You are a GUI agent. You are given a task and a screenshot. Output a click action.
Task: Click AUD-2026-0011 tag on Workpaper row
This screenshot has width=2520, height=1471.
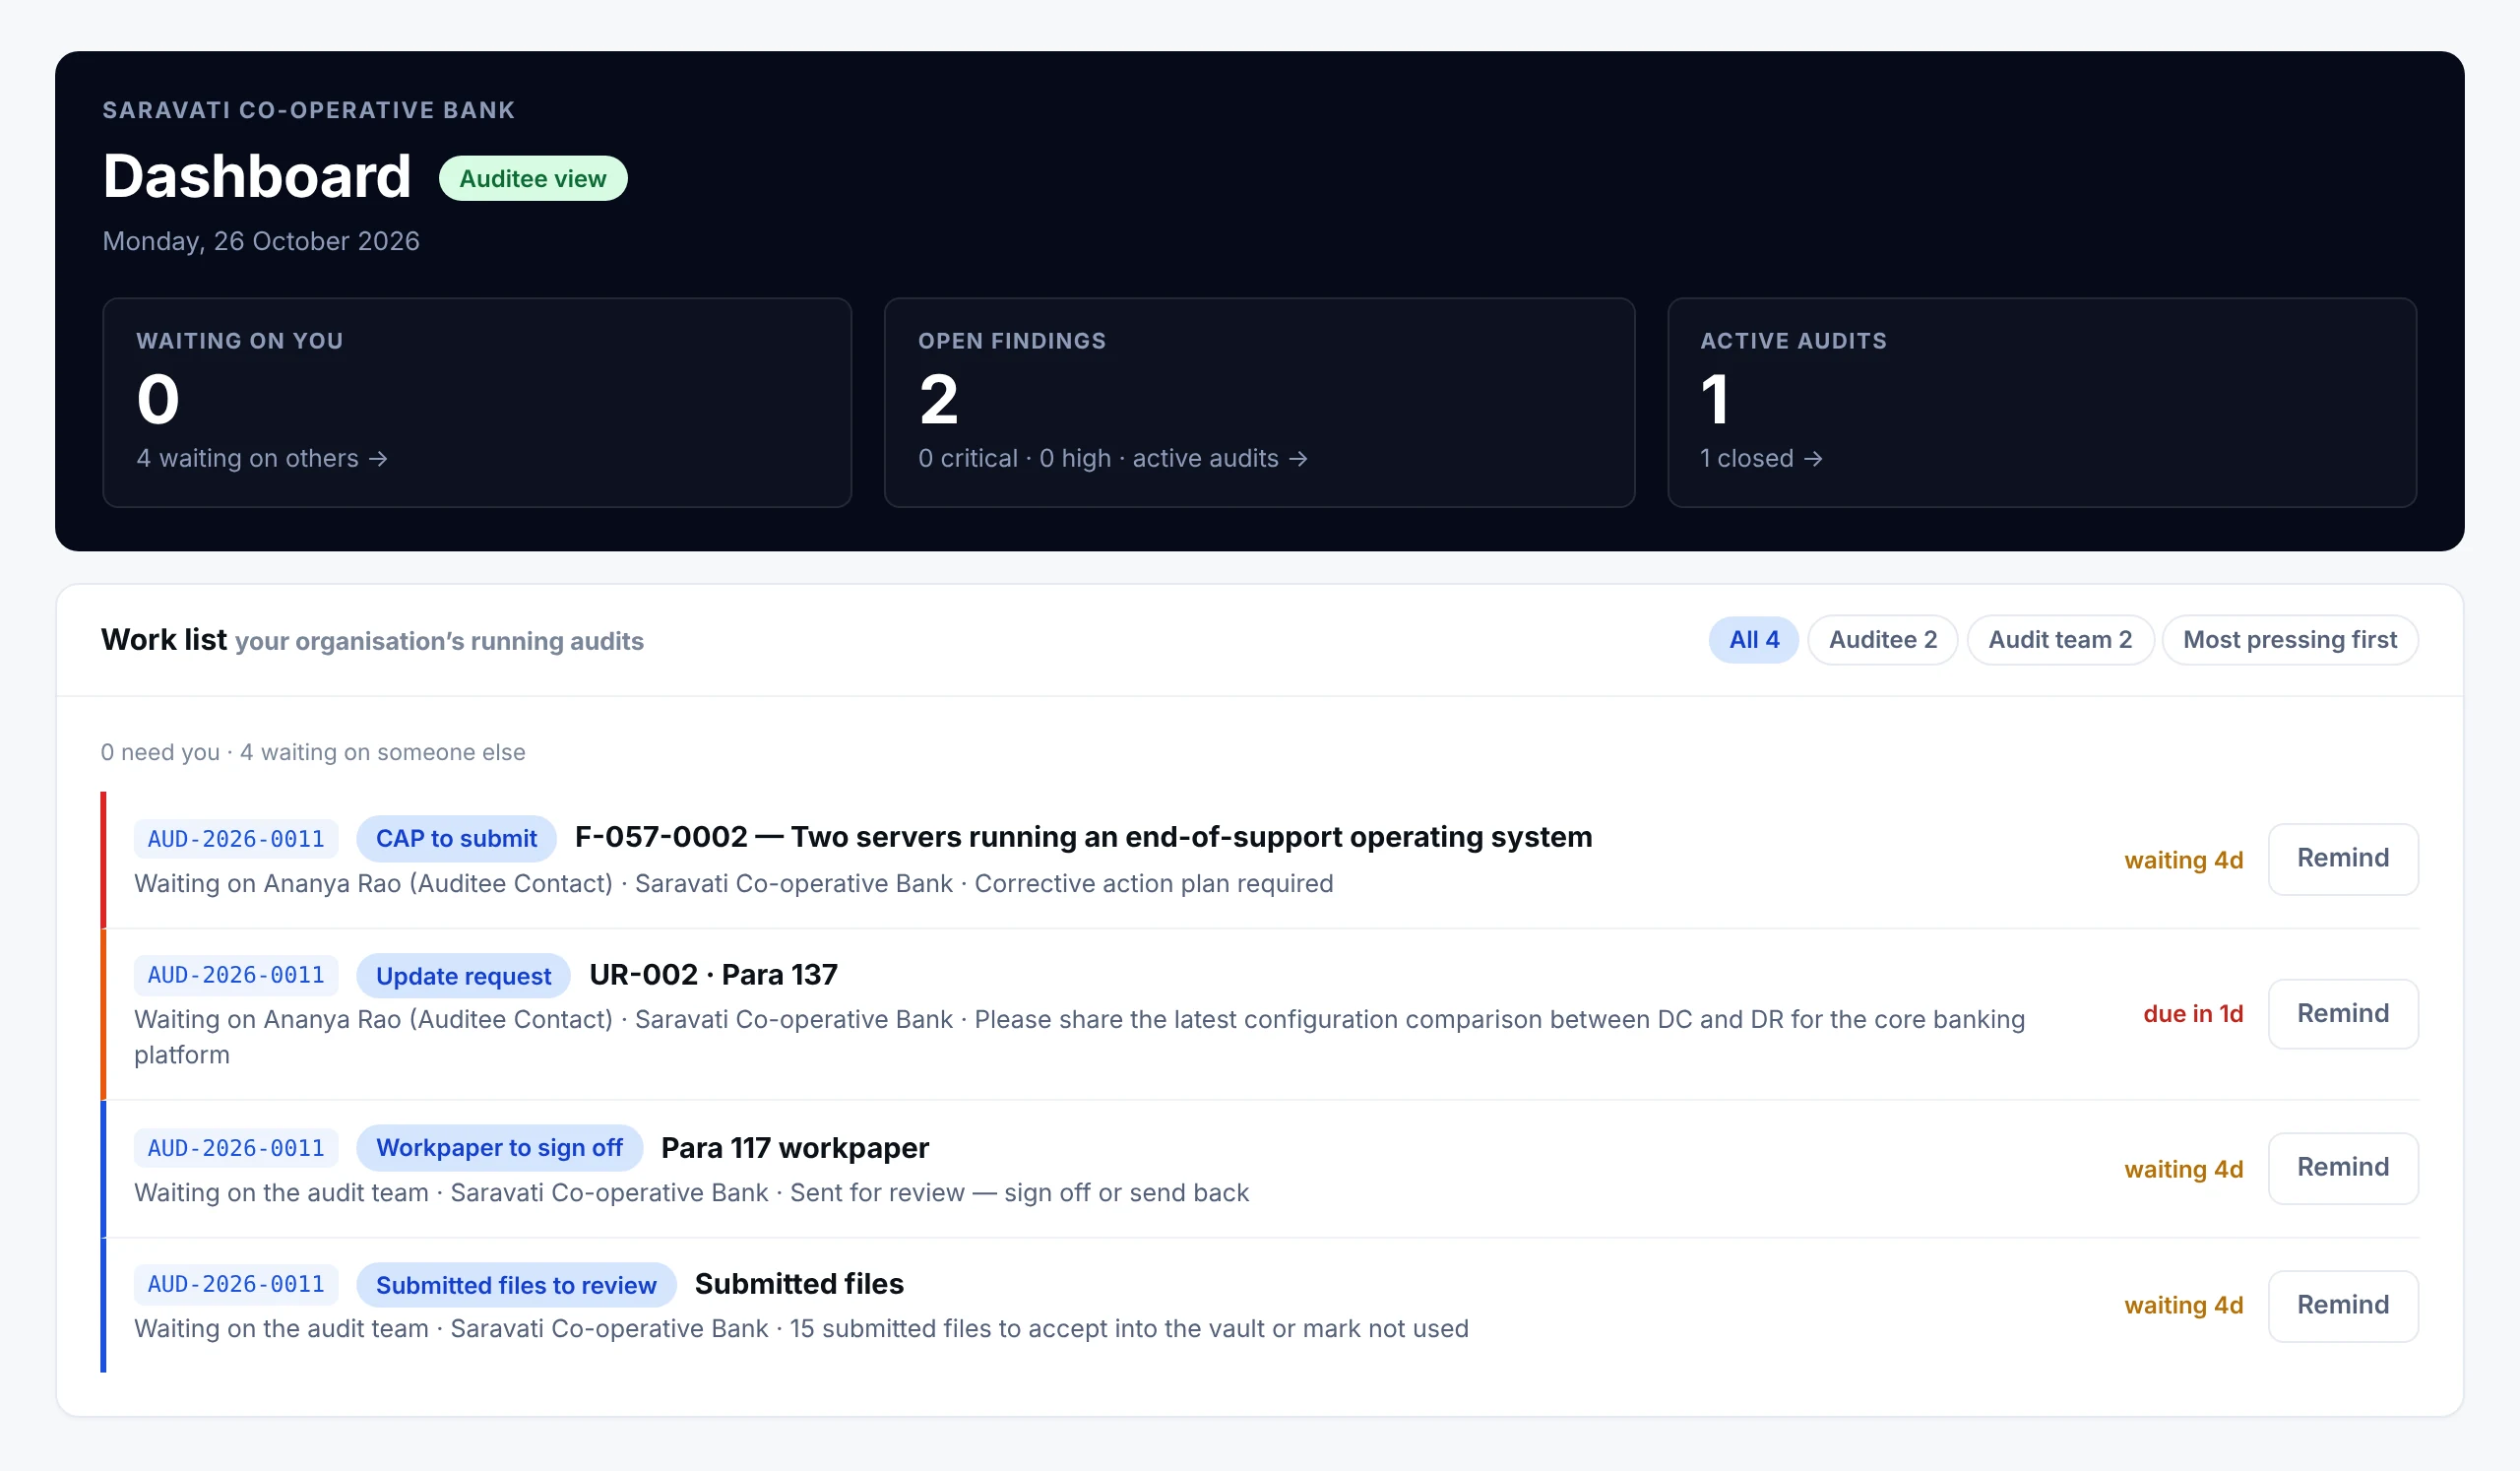pyautogui.click(x=236, y=1148)
